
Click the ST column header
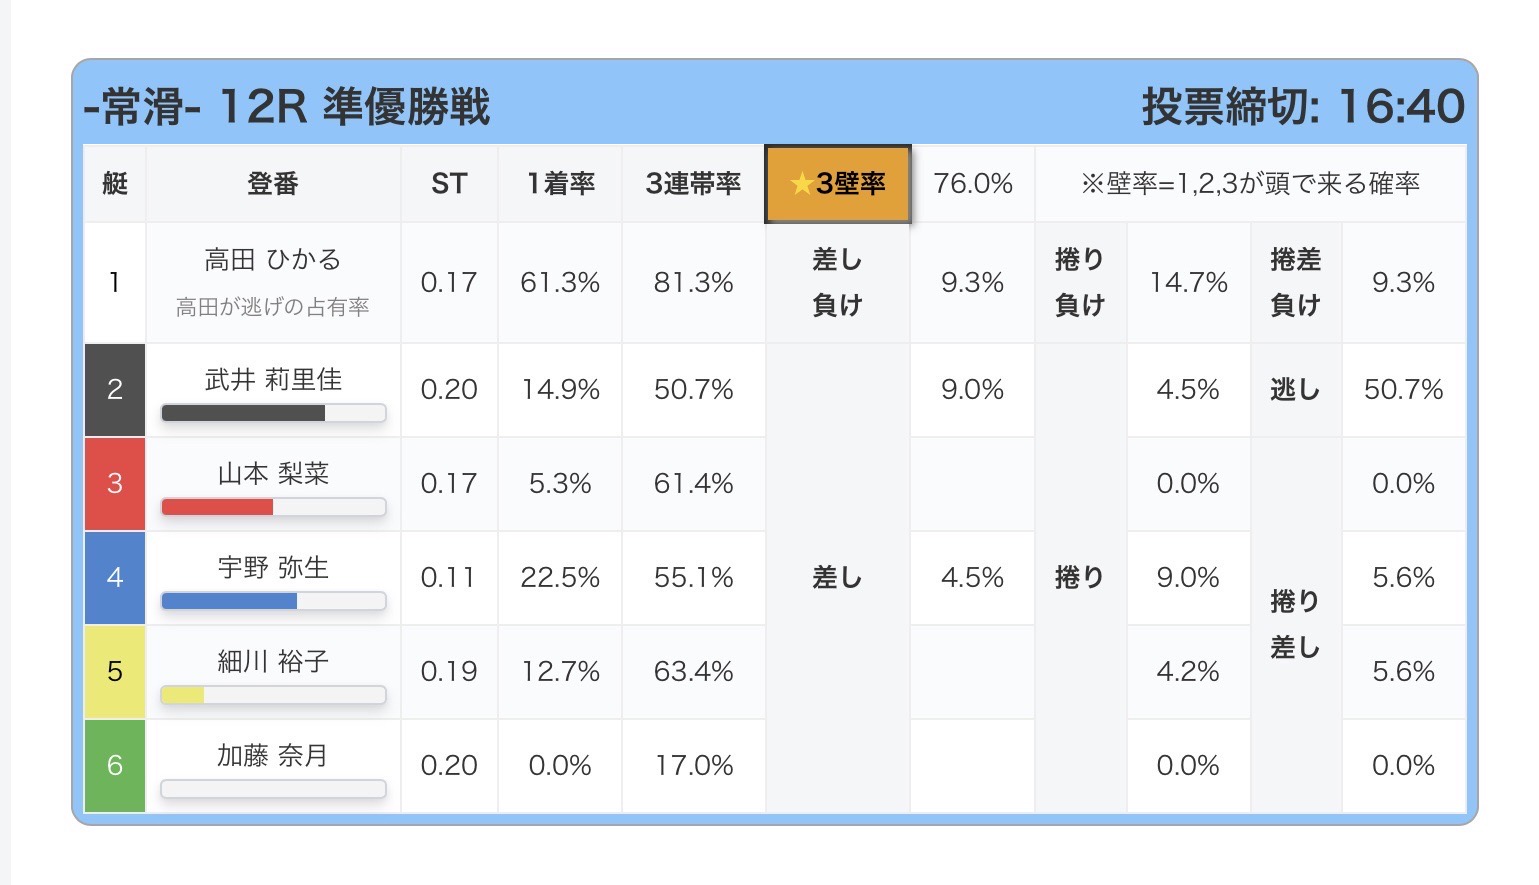(449, 184)
